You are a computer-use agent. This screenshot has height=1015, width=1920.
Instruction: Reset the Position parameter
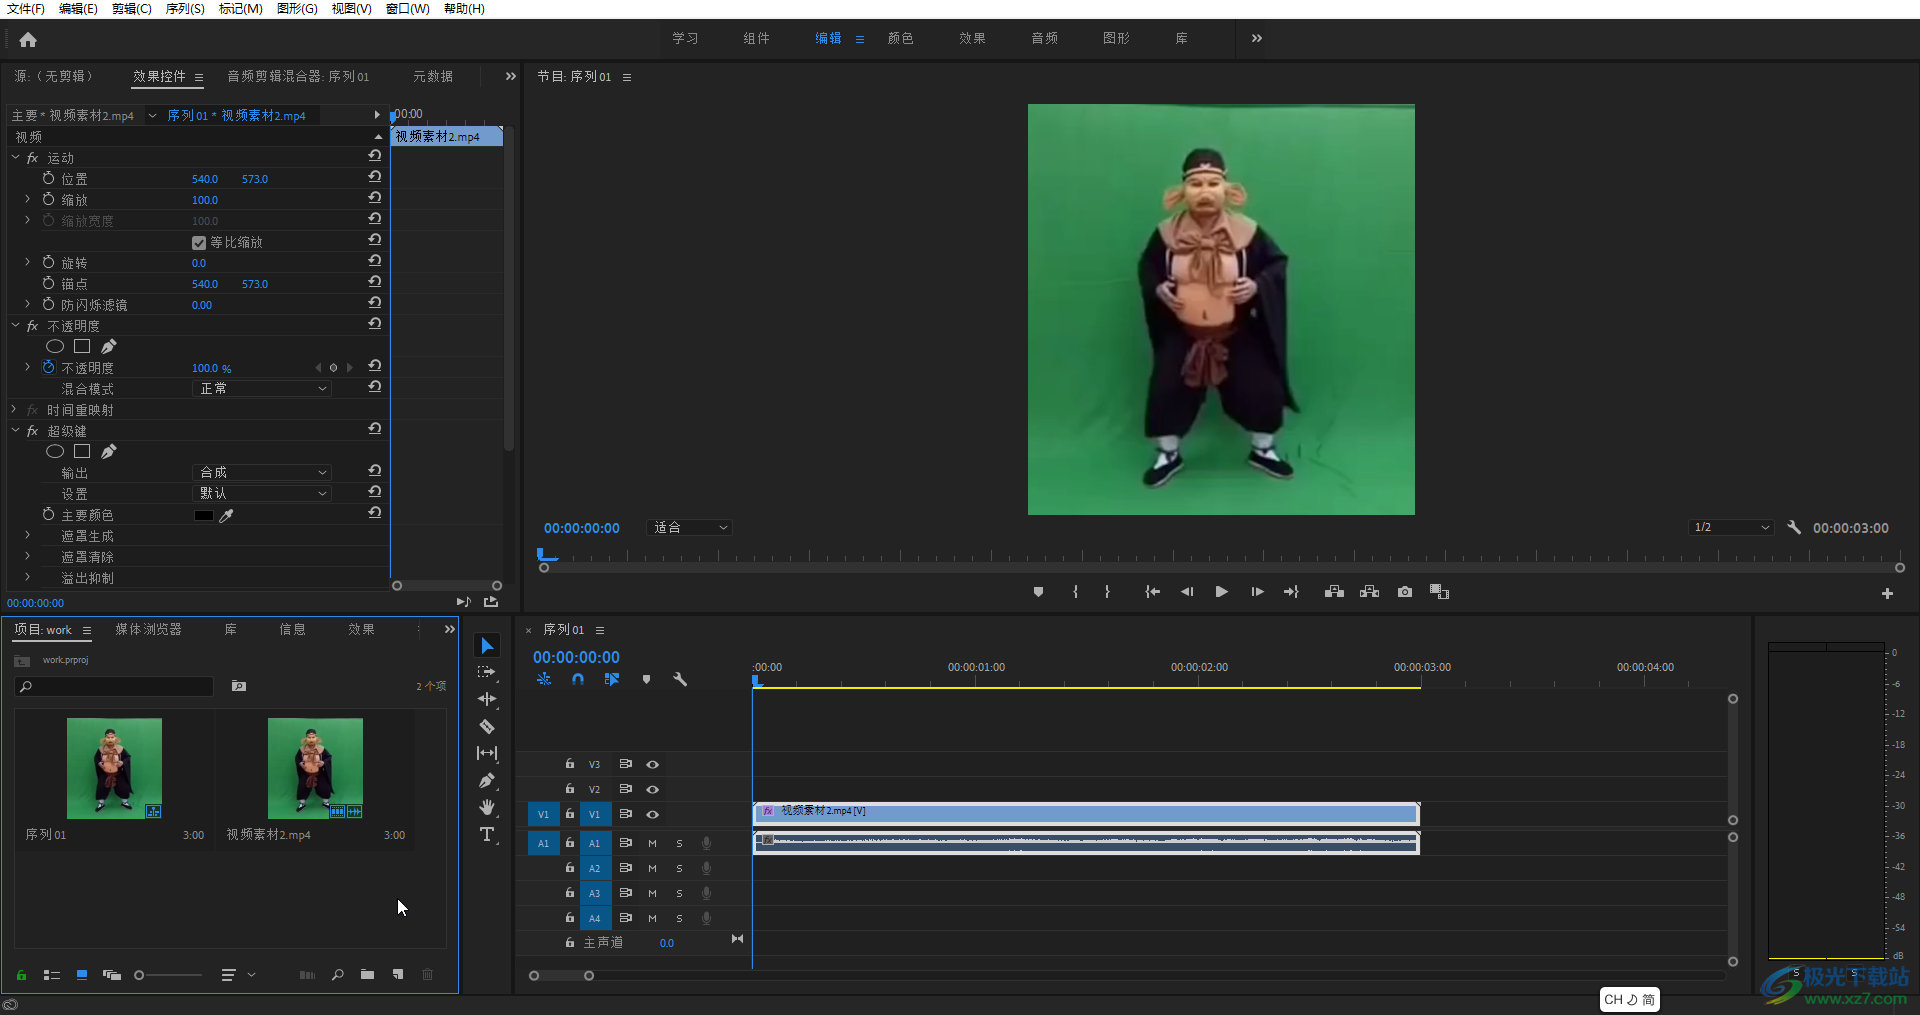[x=375, y=177]
